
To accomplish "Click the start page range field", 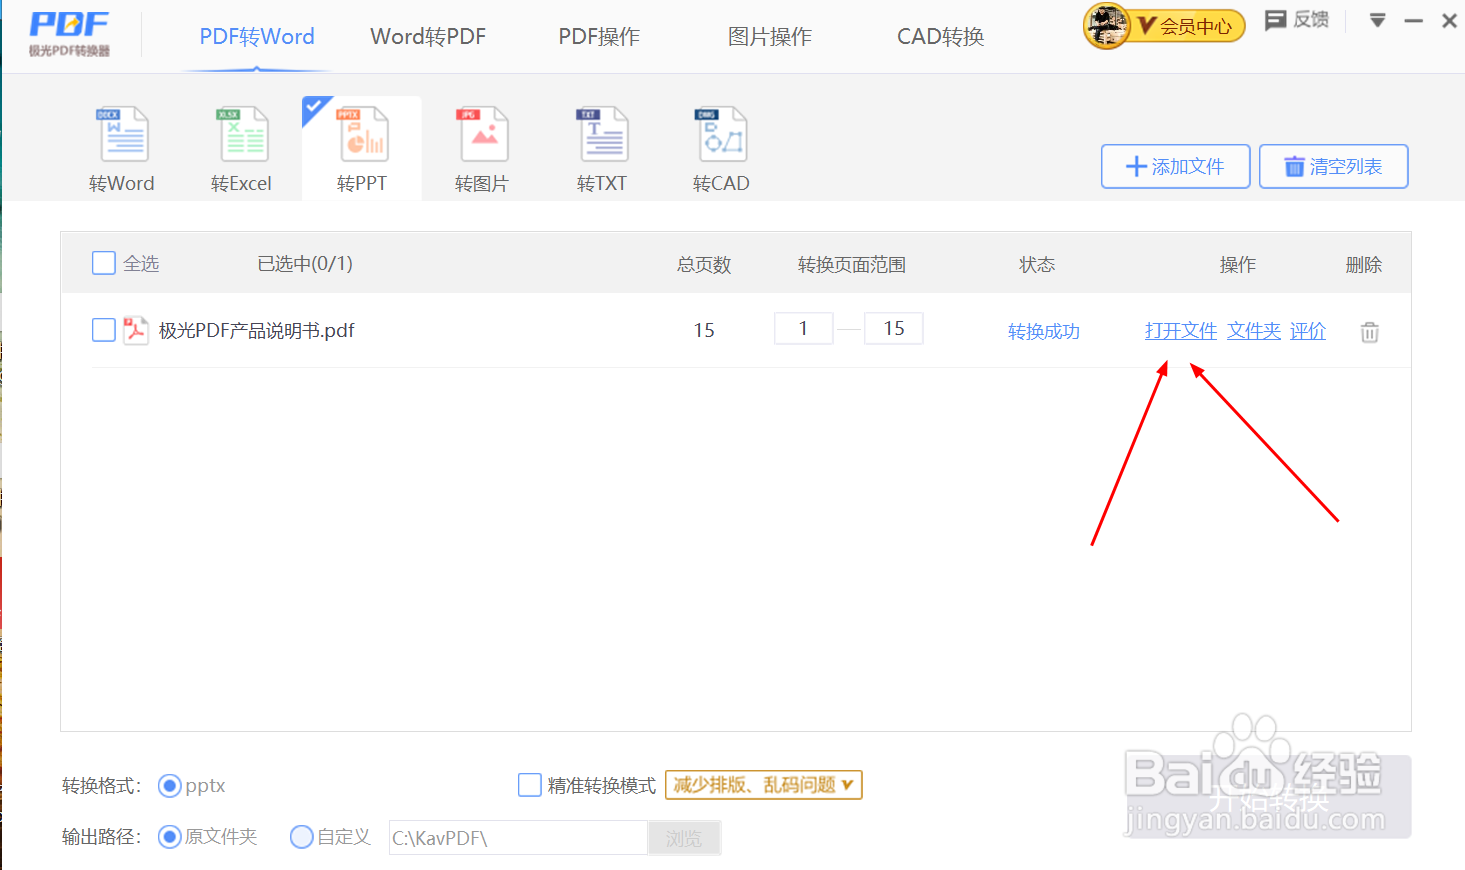I will point(804,328).
